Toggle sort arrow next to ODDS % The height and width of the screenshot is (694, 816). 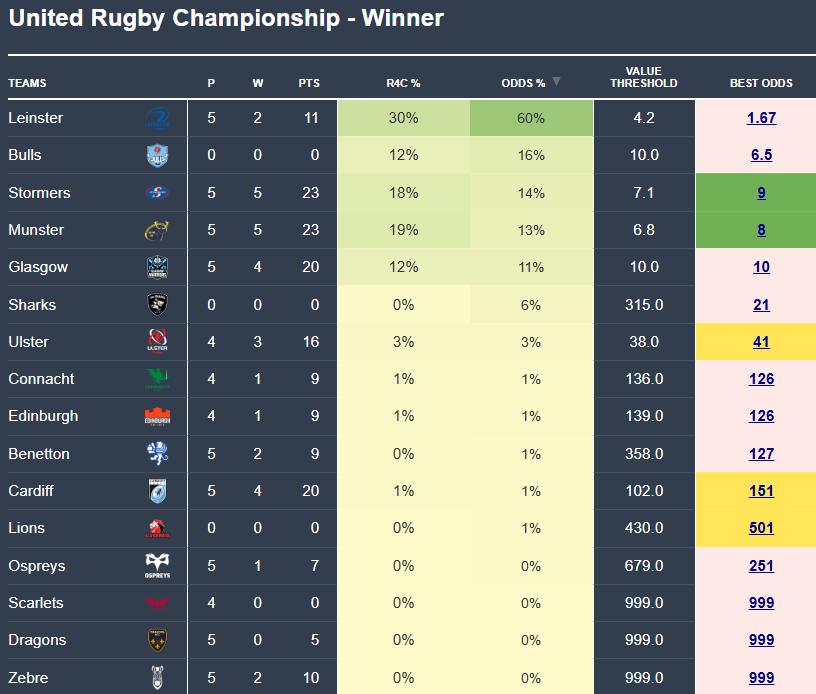point(556,82)
